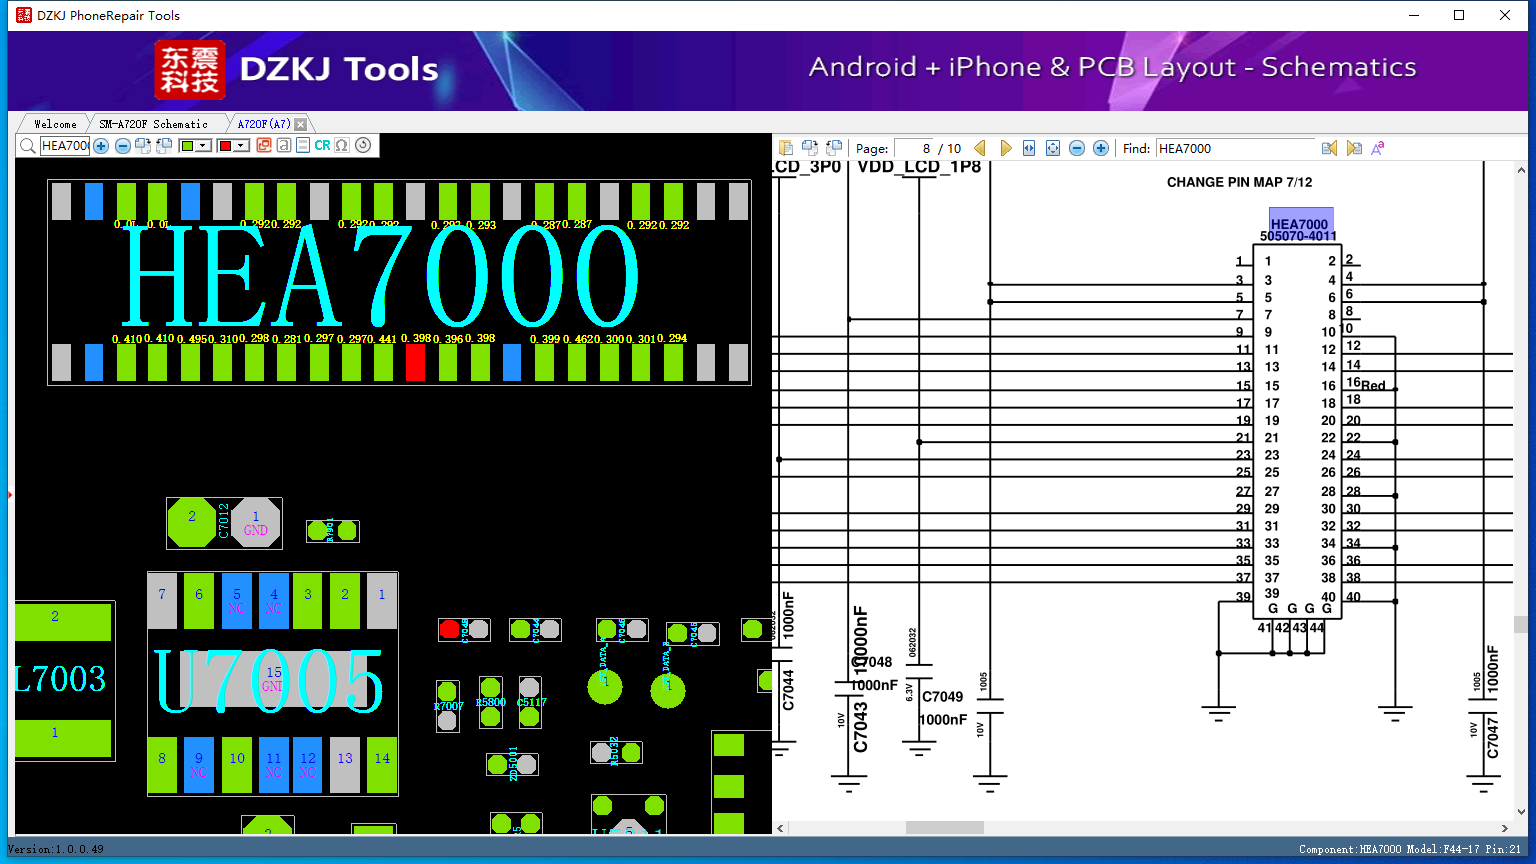Toggle component text labels 'a' icon
This screenshot has width=1536, height=864.
pyautogui.click(x=284, y=145)
